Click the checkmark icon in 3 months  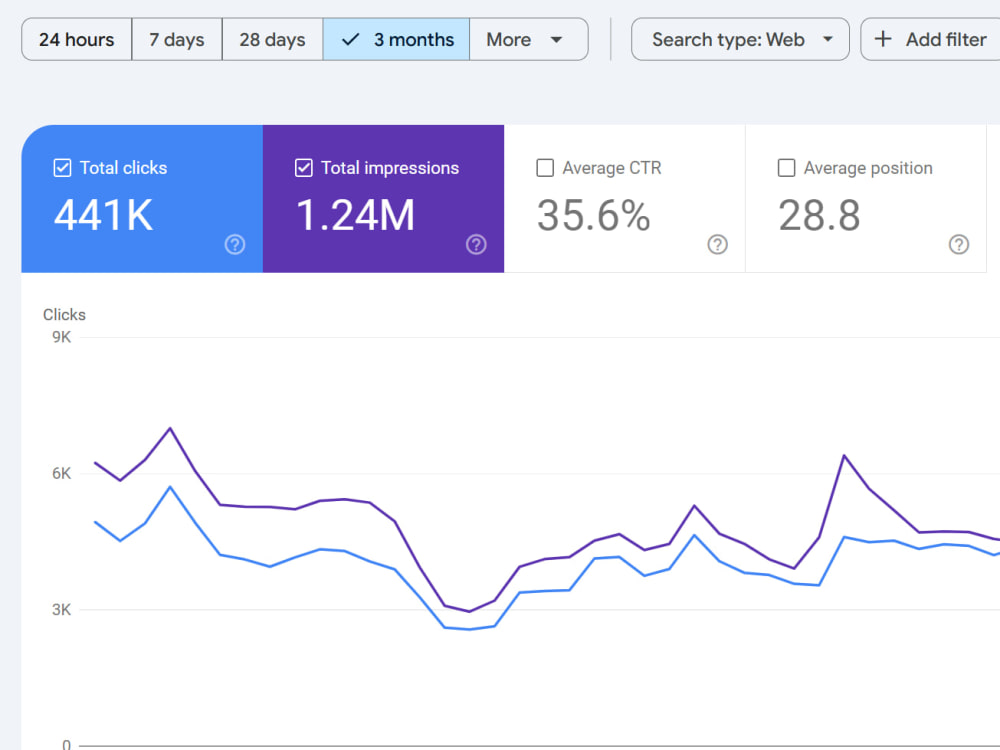350,40
